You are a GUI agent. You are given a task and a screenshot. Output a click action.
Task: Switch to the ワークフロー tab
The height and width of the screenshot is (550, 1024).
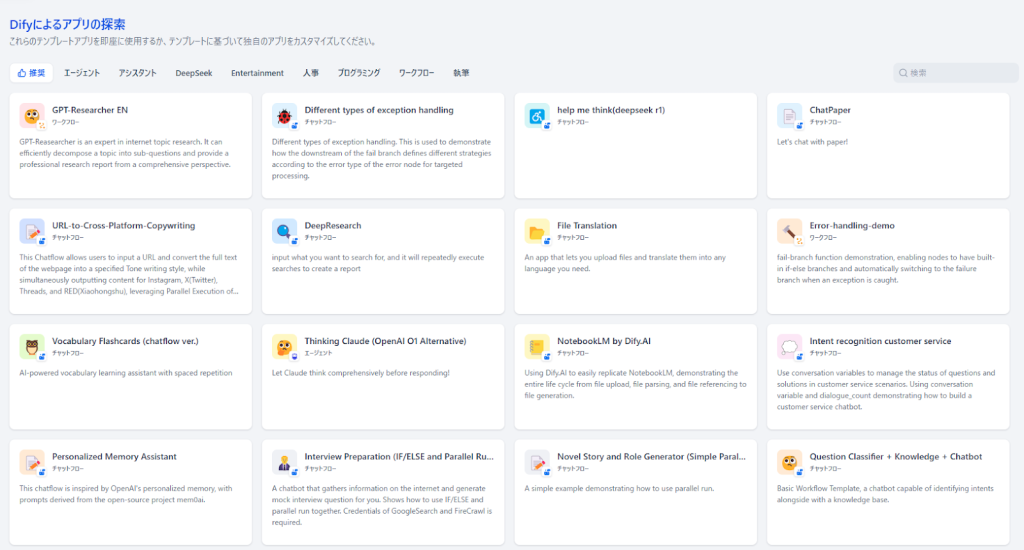coord(416,73)
